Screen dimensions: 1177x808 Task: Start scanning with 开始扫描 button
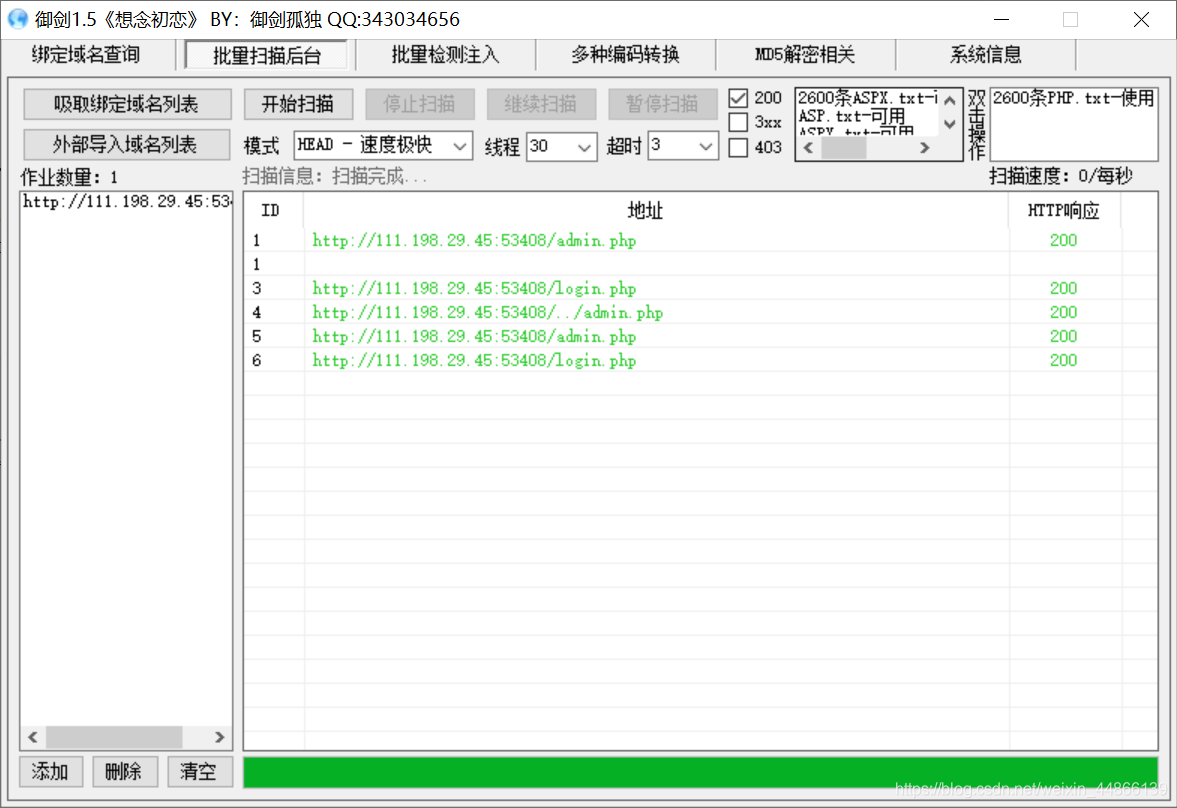(x=298, y=104)
